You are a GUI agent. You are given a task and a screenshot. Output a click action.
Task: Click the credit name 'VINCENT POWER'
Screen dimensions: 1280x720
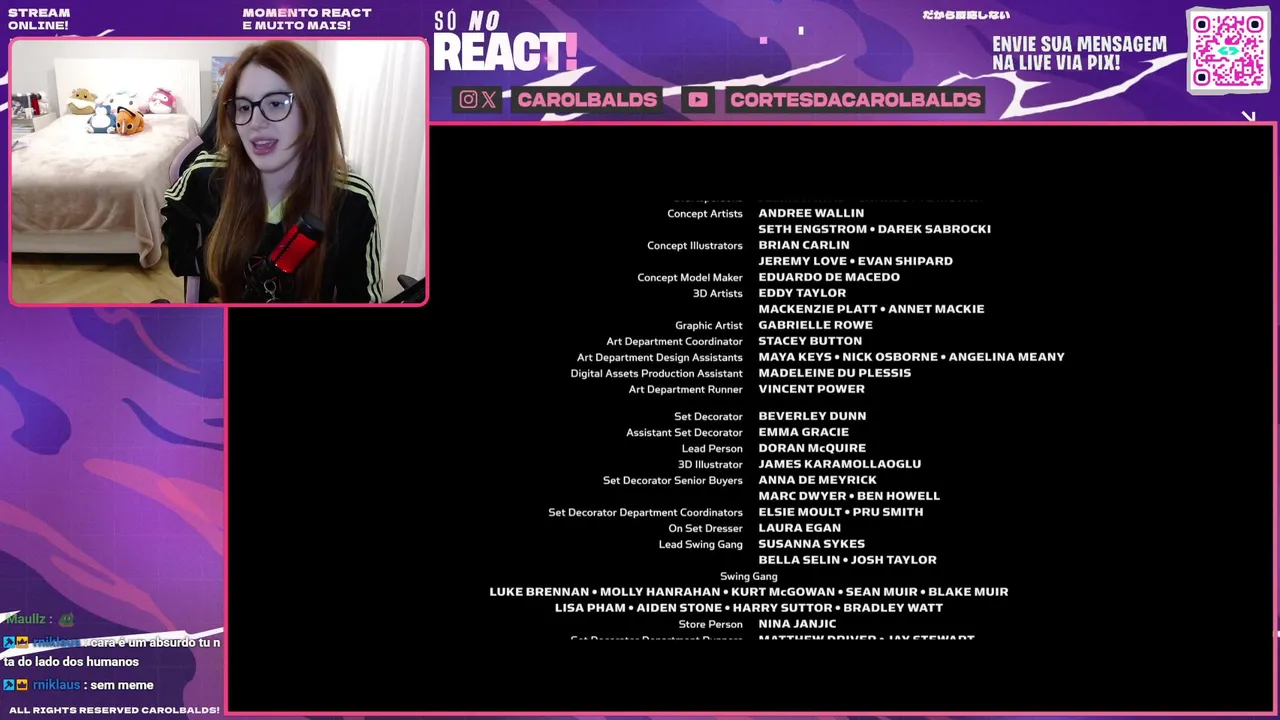click(811, 389)
